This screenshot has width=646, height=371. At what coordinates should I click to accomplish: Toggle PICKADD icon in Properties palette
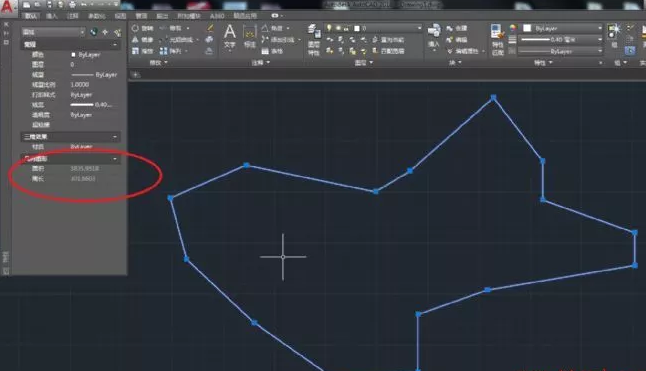pos(94,32)
